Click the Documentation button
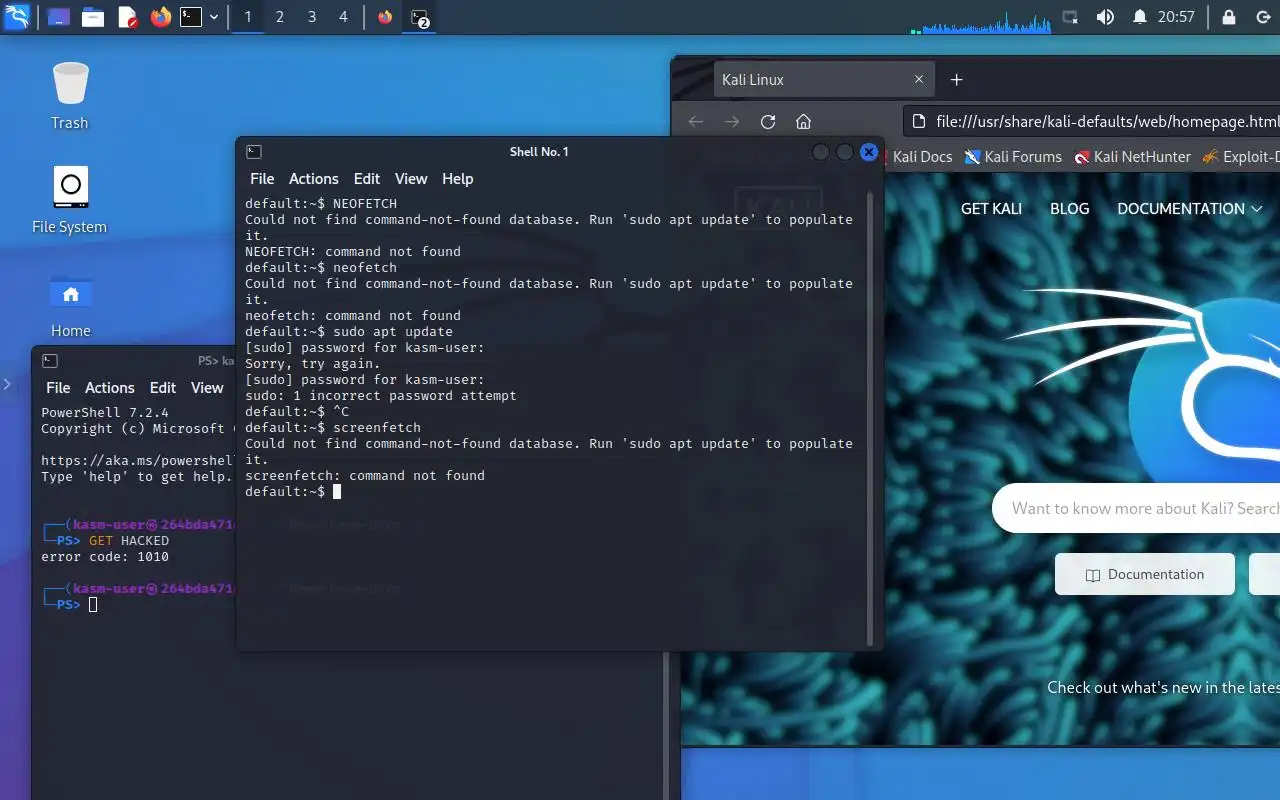This screenshot has height=800, width=1280. [1145, 575]
